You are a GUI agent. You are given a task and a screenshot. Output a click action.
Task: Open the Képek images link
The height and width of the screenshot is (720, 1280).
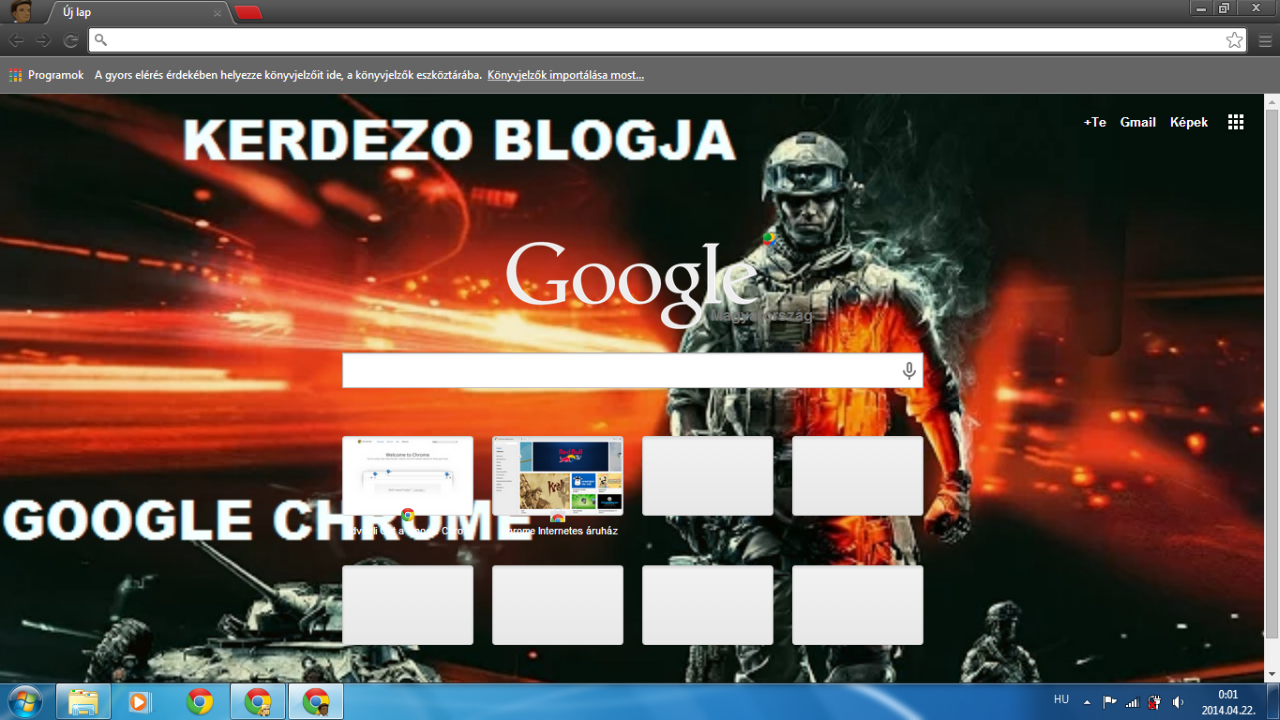1188,122
